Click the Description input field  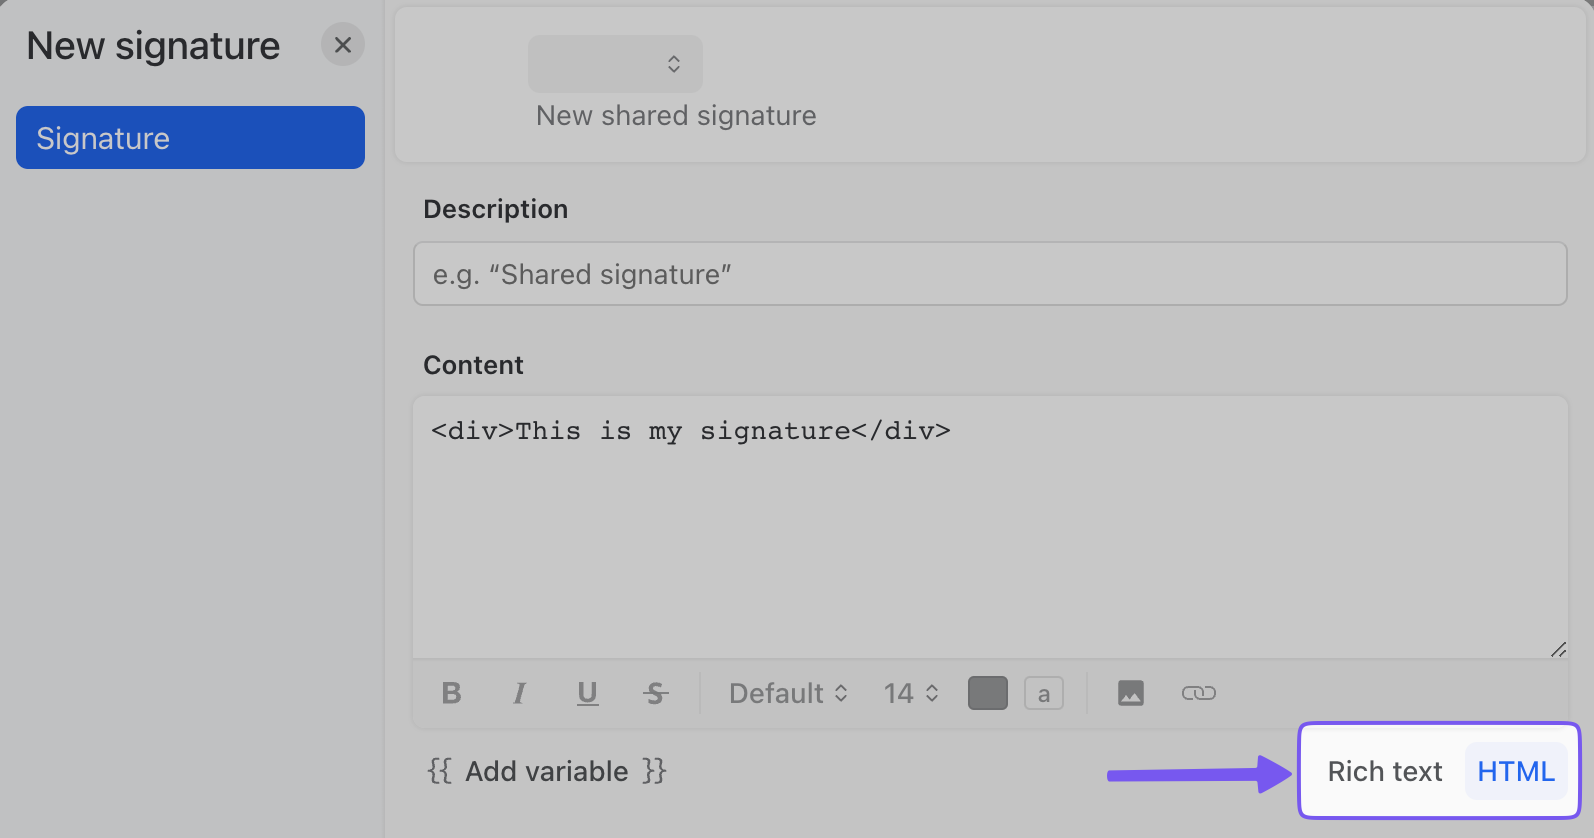coord(990,273)
